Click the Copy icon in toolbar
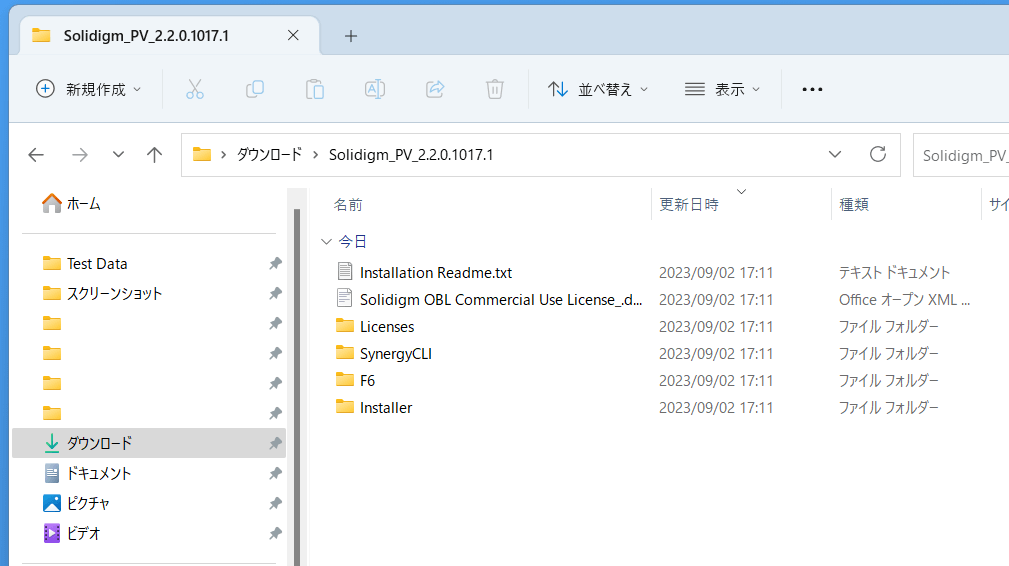 point(255,89)
